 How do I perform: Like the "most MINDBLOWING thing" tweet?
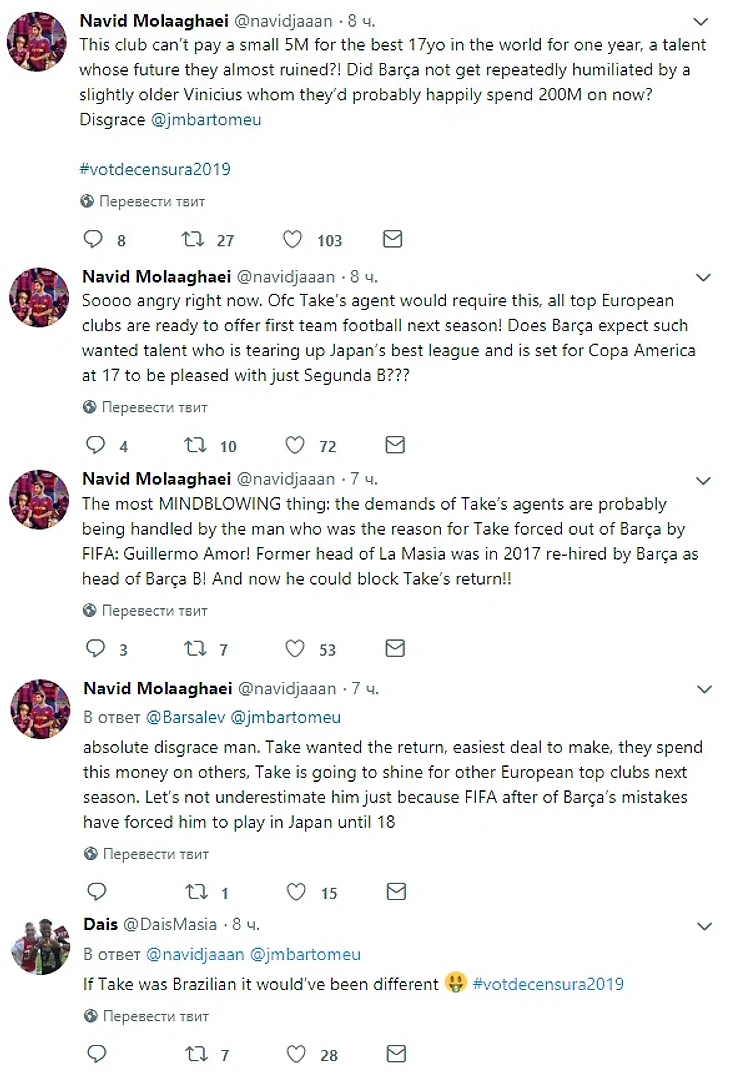pos(293,649)
